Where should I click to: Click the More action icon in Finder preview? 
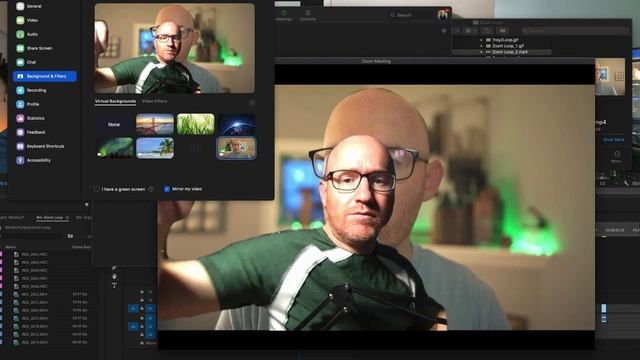(x=617, y=156)
